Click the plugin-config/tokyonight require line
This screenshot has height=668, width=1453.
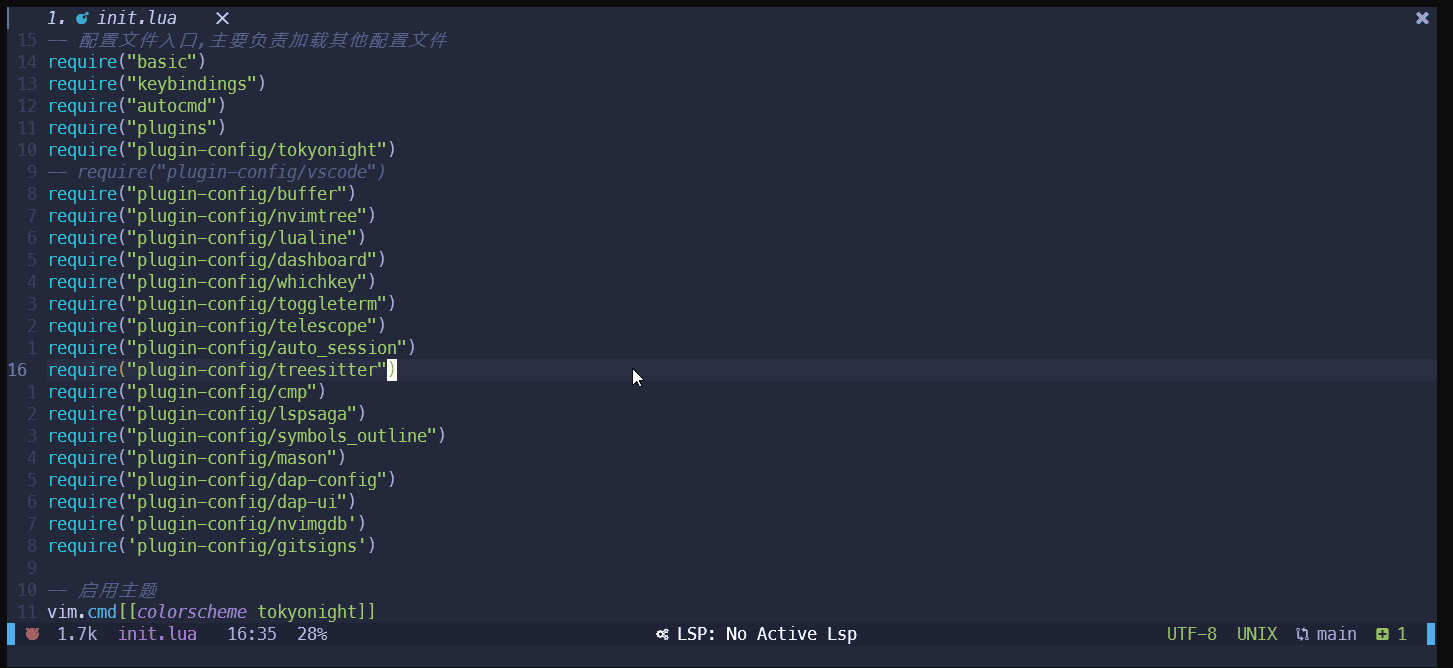tap(222, 150)
